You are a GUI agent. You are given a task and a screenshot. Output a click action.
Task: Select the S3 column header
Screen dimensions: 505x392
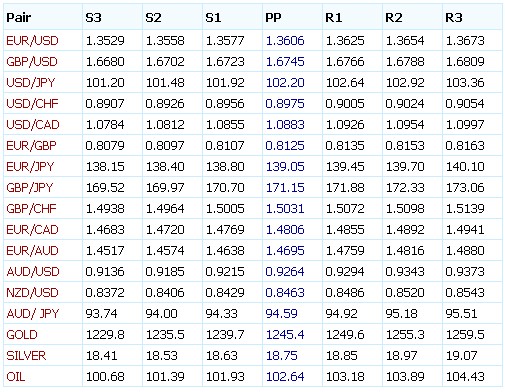pos(93,17)
